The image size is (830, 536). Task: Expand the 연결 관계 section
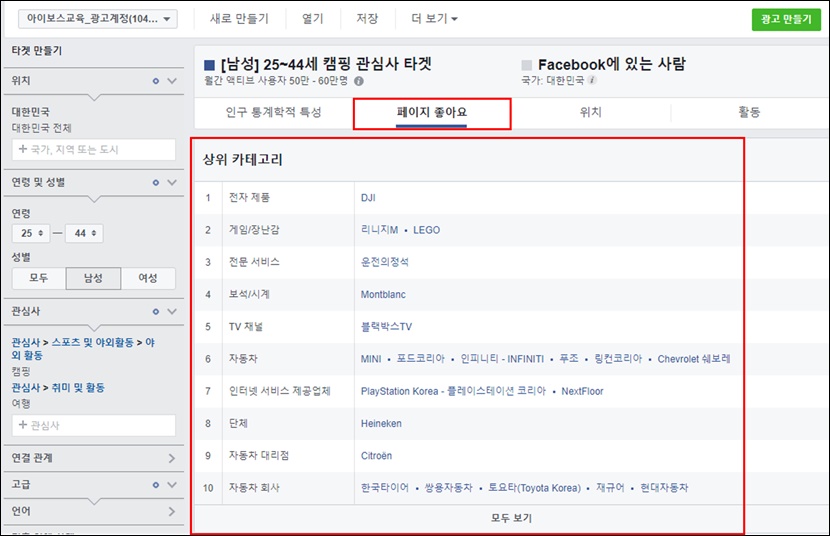(172, 458)
